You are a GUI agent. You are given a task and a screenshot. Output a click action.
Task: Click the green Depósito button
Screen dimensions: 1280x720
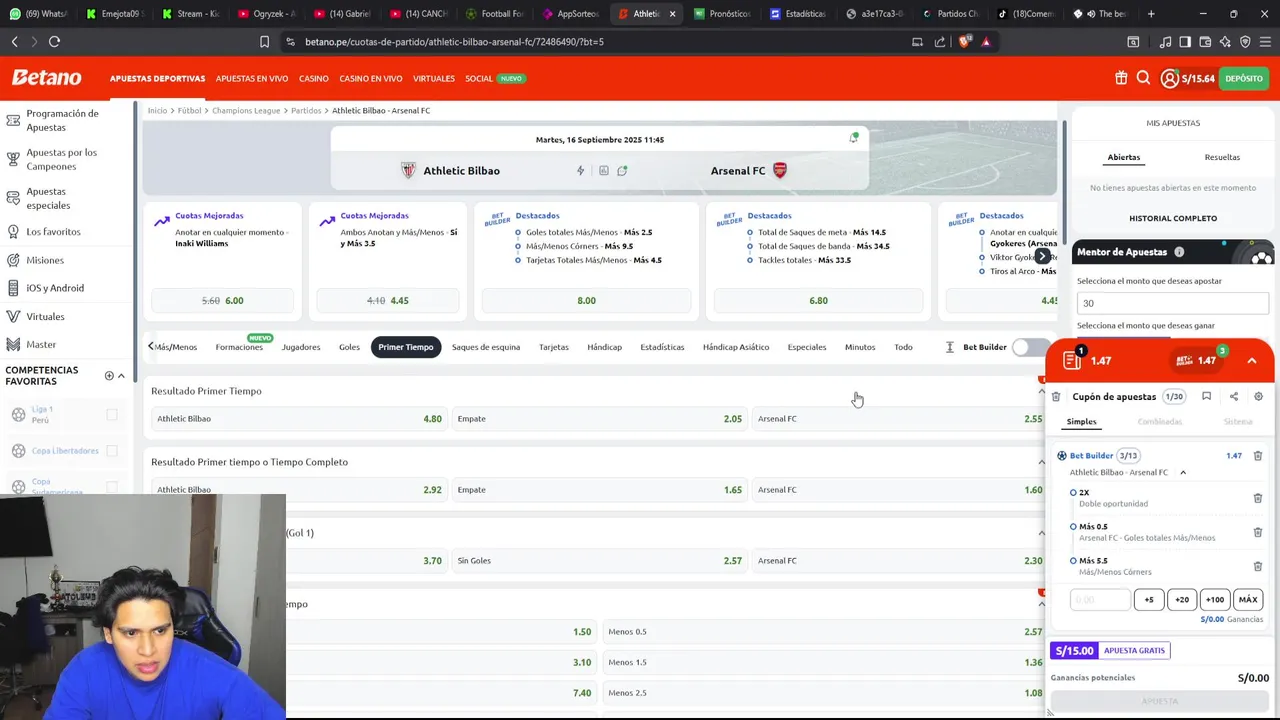1244,78
